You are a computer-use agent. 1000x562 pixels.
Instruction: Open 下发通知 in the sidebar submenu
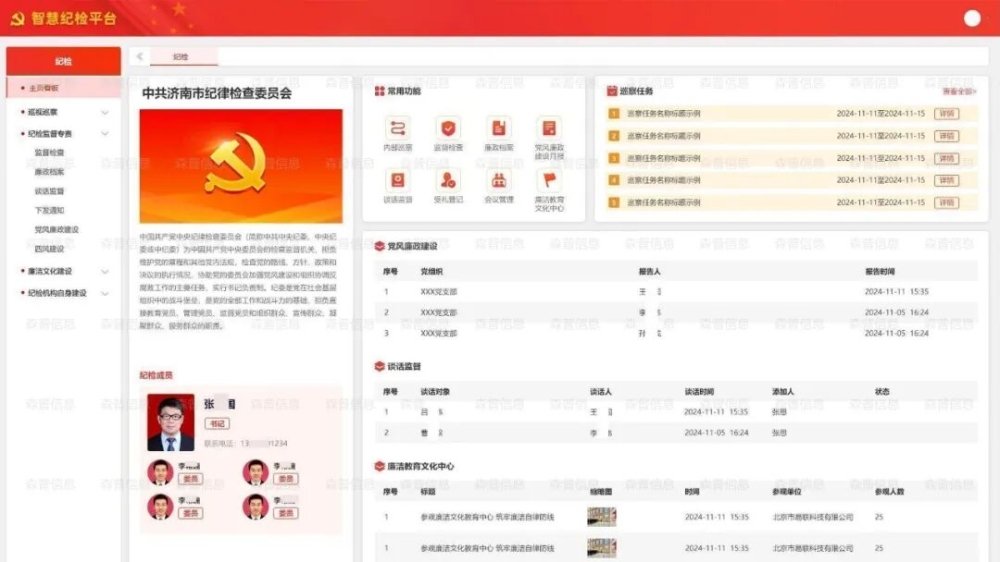50,210
